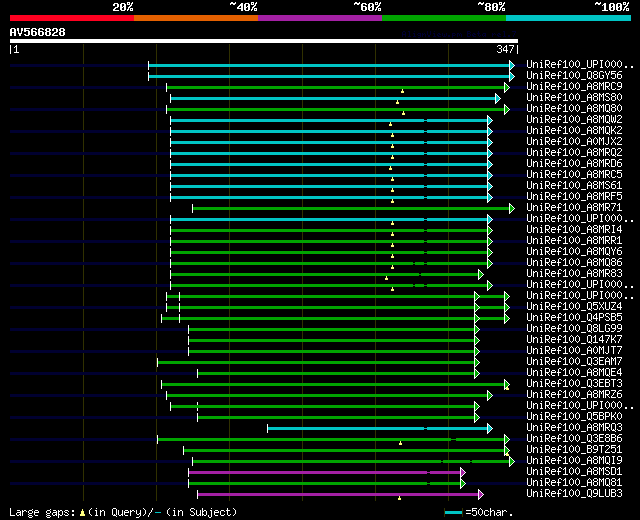Image resolution: width=640 pixels, height=520 pixels.
Task: Open hit UniRef100_A8MQ80 label
Action: pos(574,109)
